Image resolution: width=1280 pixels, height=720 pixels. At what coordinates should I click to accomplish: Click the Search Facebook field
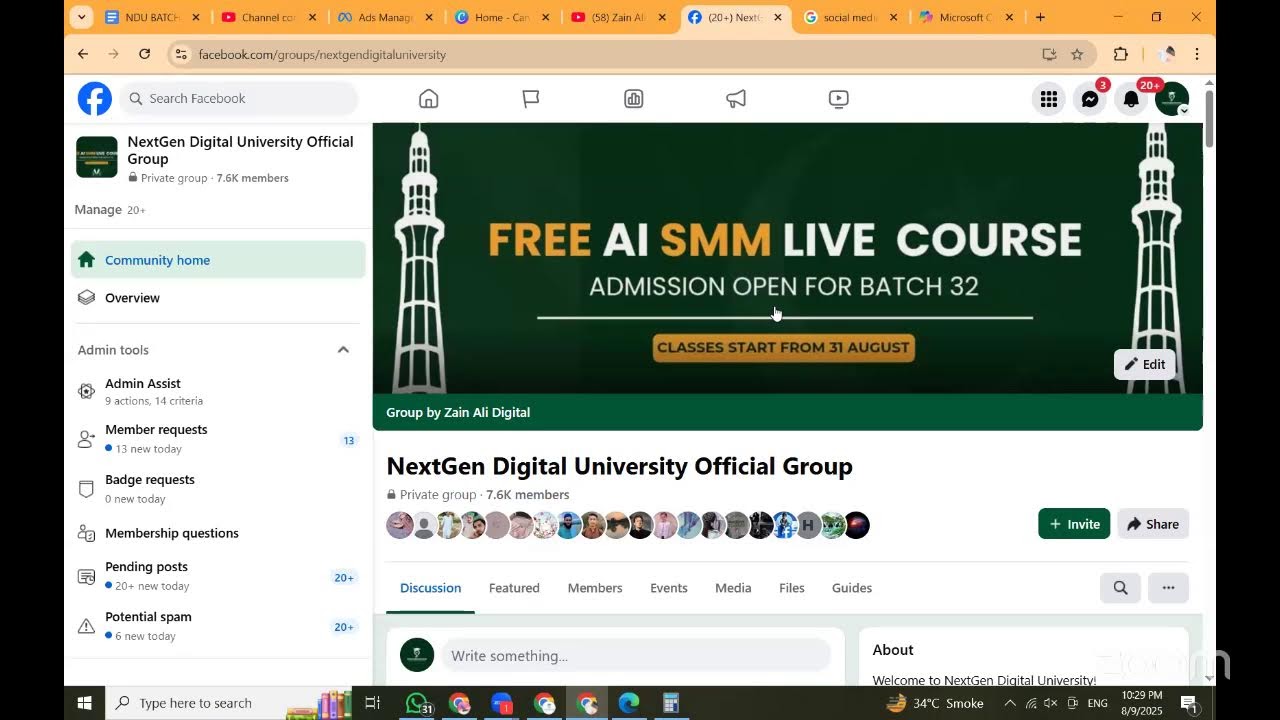(239, 98)
